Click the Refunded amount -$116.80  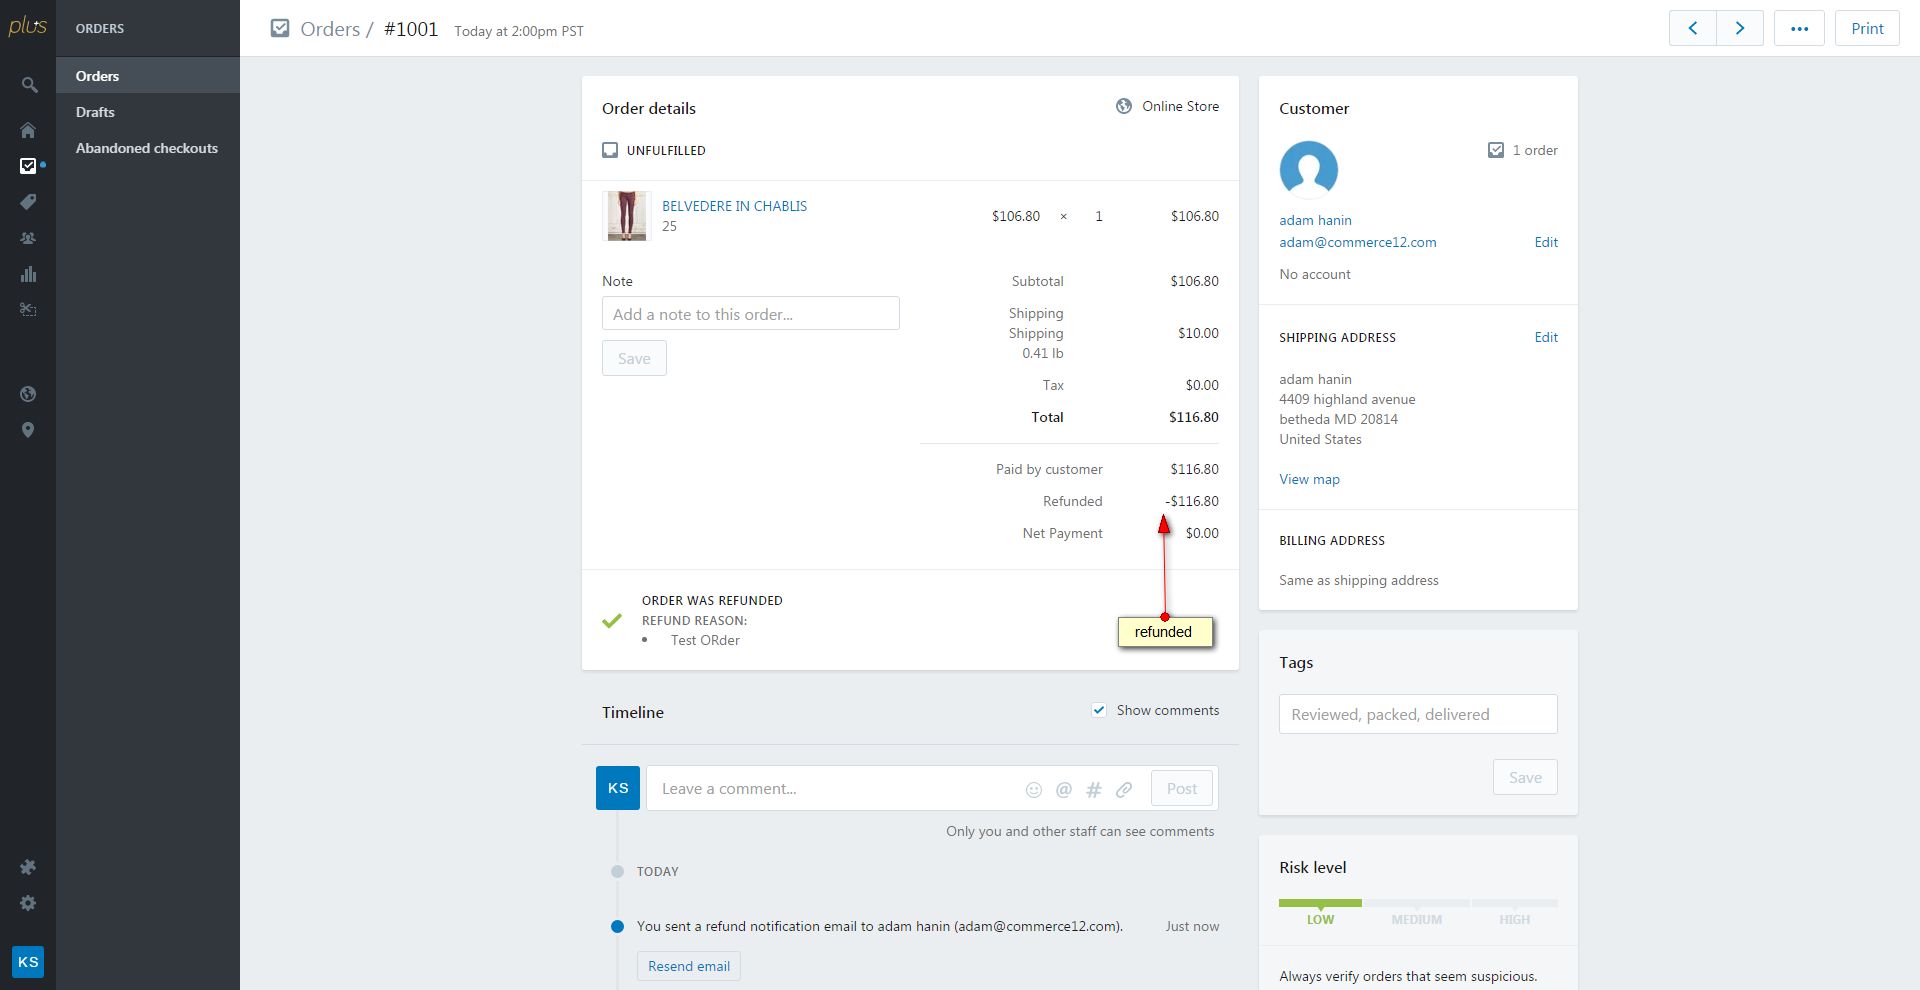(1192, 501)
